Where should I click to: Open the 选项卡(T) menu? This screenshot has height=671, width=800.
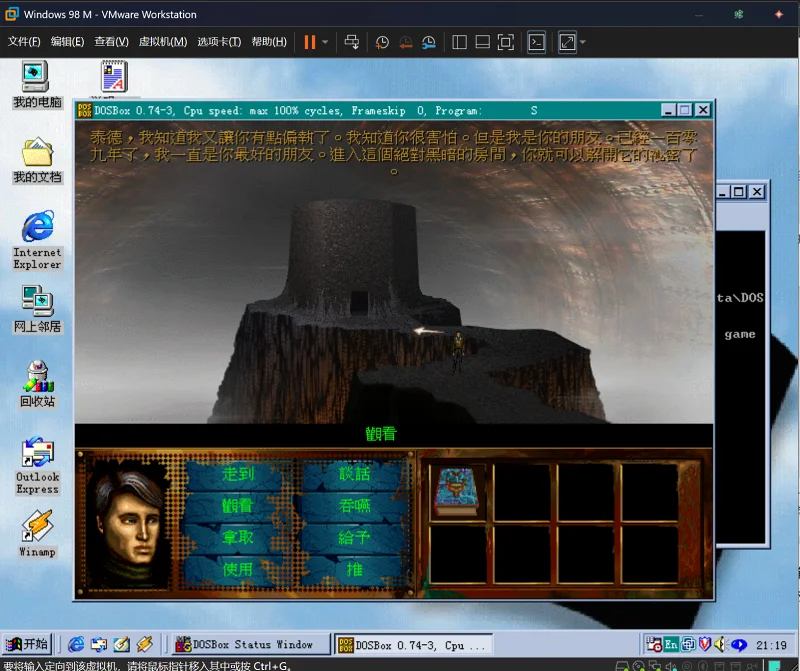tap(219, 42)
